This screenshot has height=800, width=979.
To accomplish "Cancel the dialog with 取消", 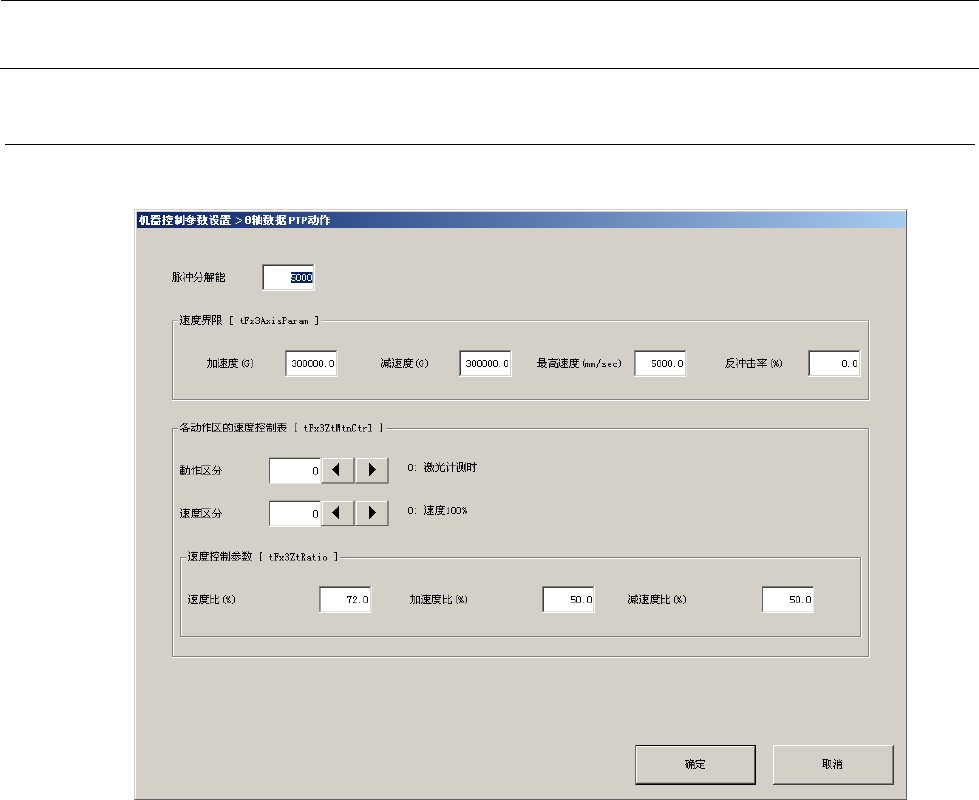I will (831, 763).
